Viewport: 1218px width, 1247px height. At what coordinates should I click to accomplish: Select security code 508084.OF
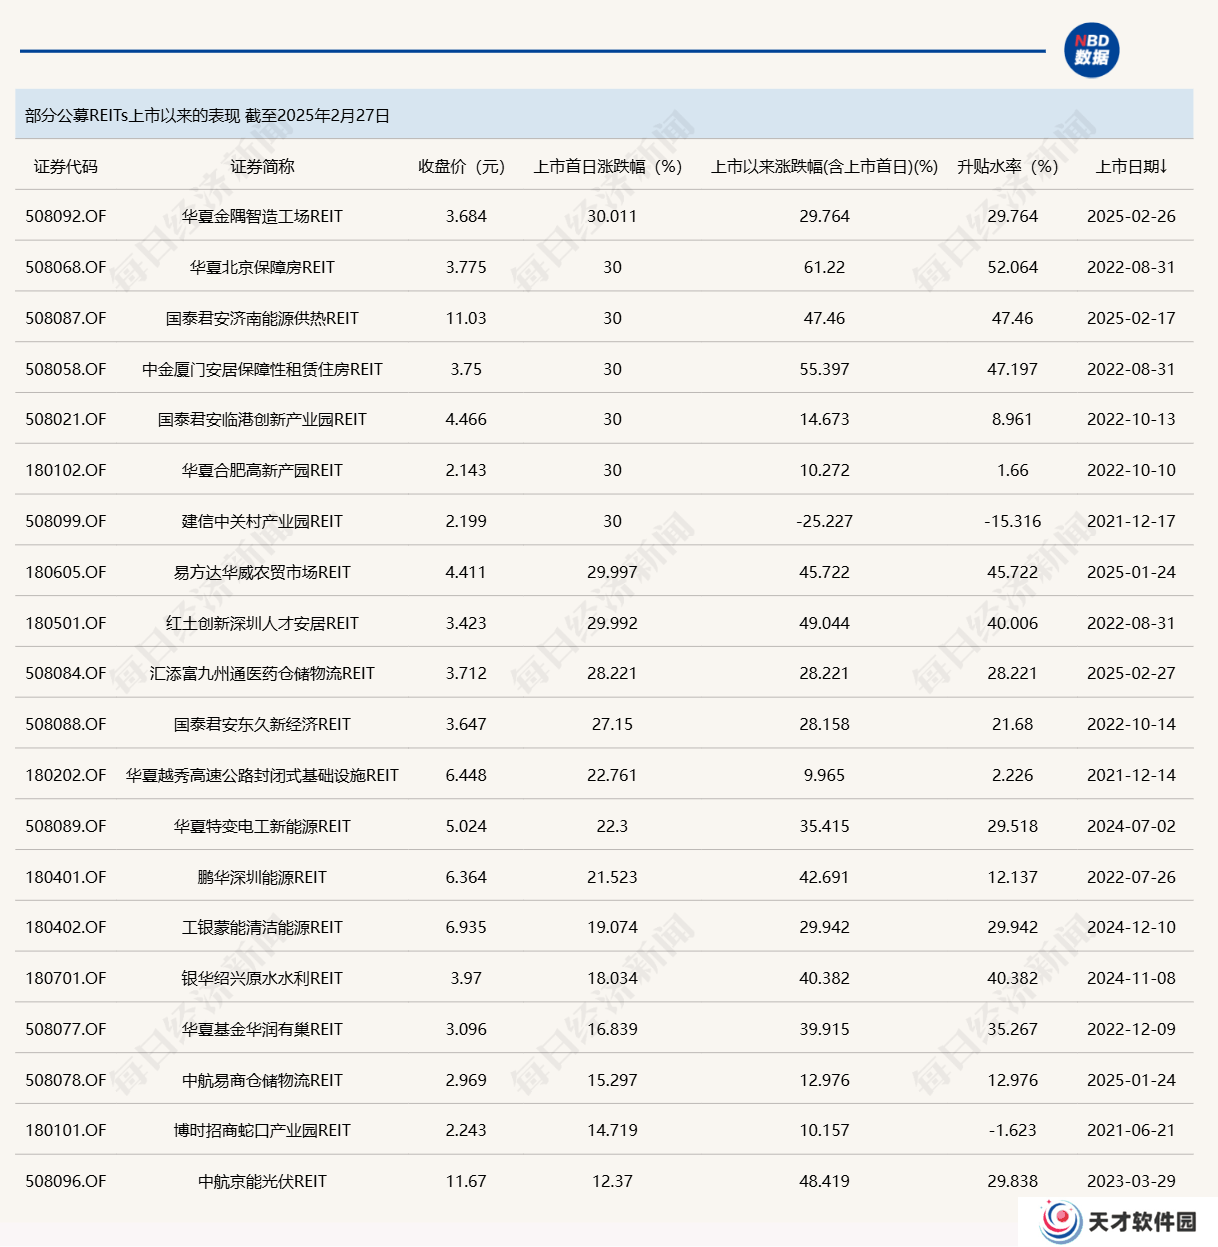[x=66, y=674]
